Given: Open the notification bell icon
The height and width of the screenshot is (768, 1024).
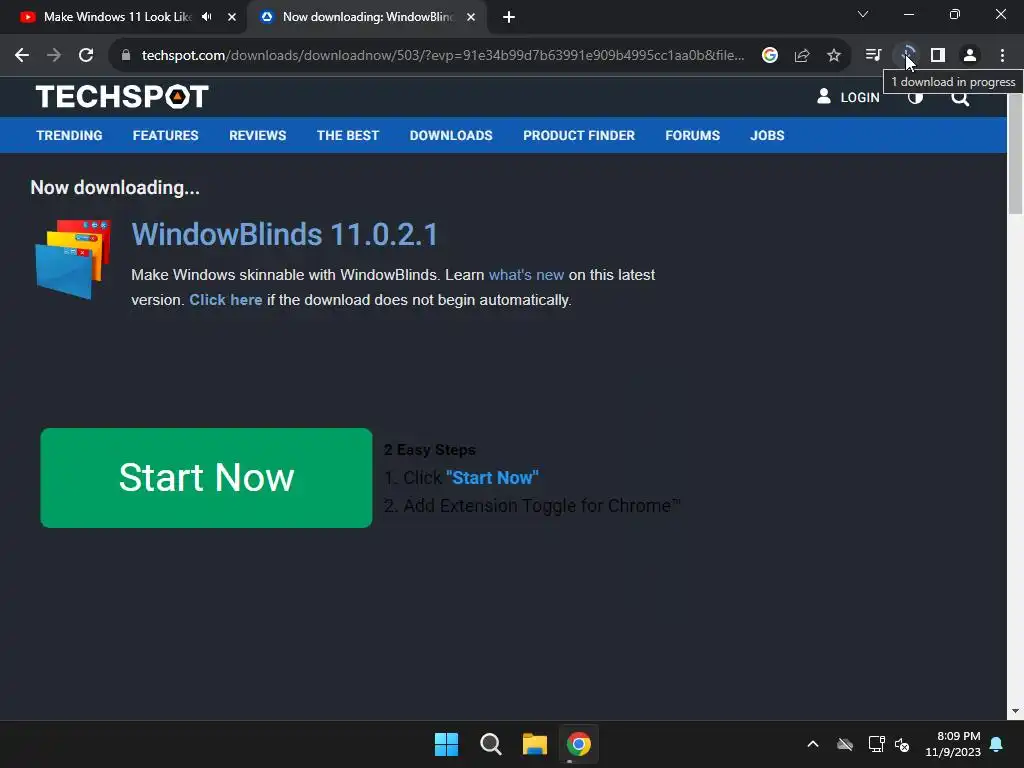Looking at the screenshot, I should tap(996, 744).
